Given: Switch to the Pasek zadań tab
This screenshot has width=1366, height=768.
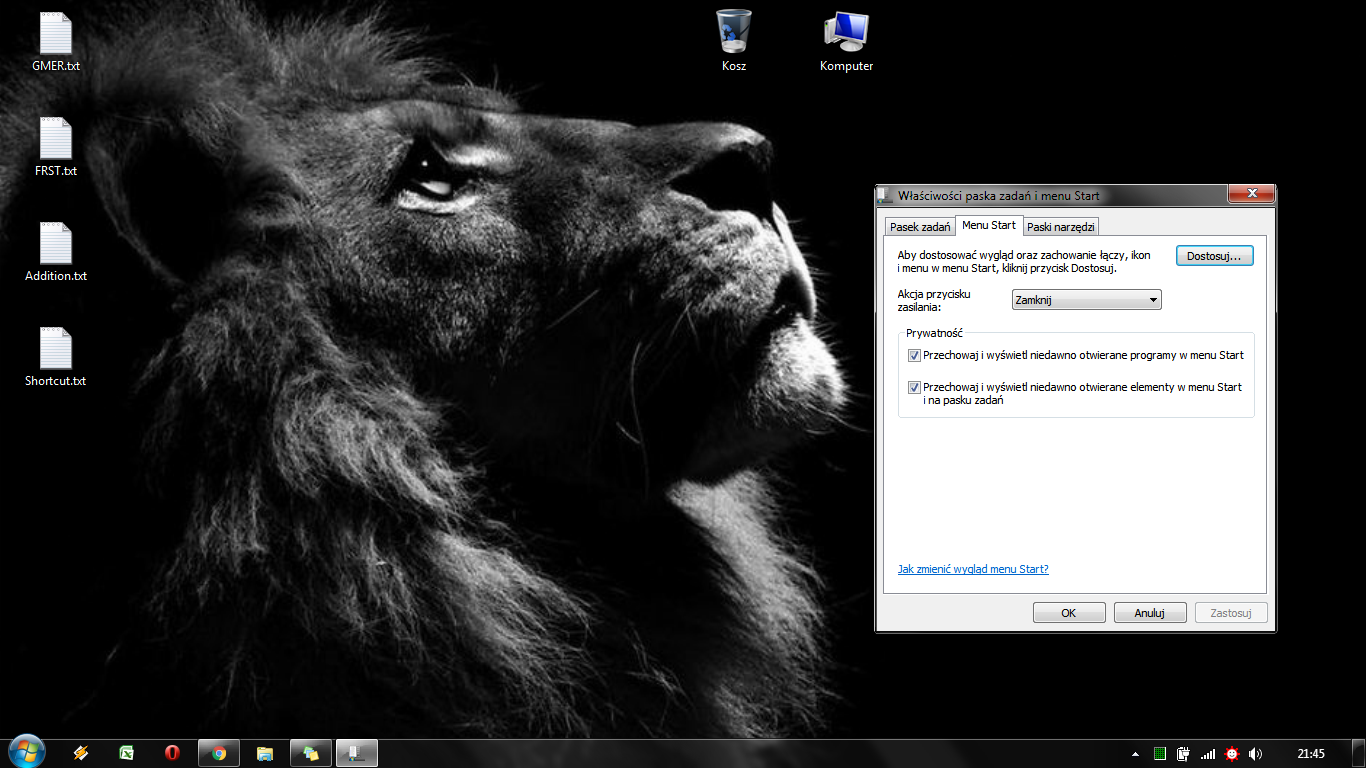Looking at the screenshot, I should tap(920, 227).
